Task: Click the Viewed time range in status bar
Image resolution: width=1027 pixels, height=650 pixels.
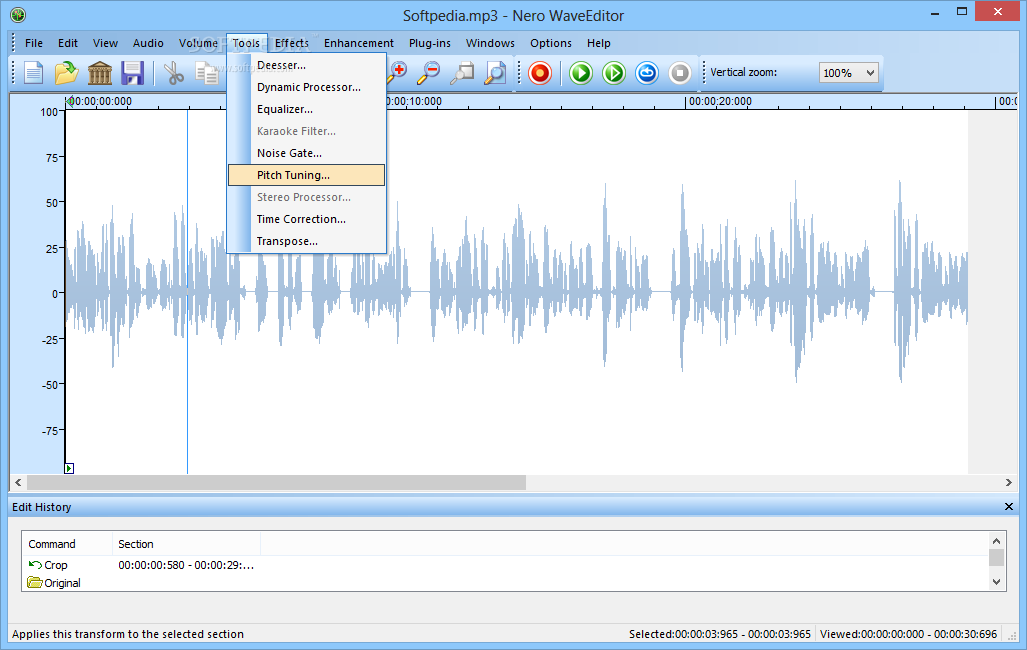Action: 908,634
